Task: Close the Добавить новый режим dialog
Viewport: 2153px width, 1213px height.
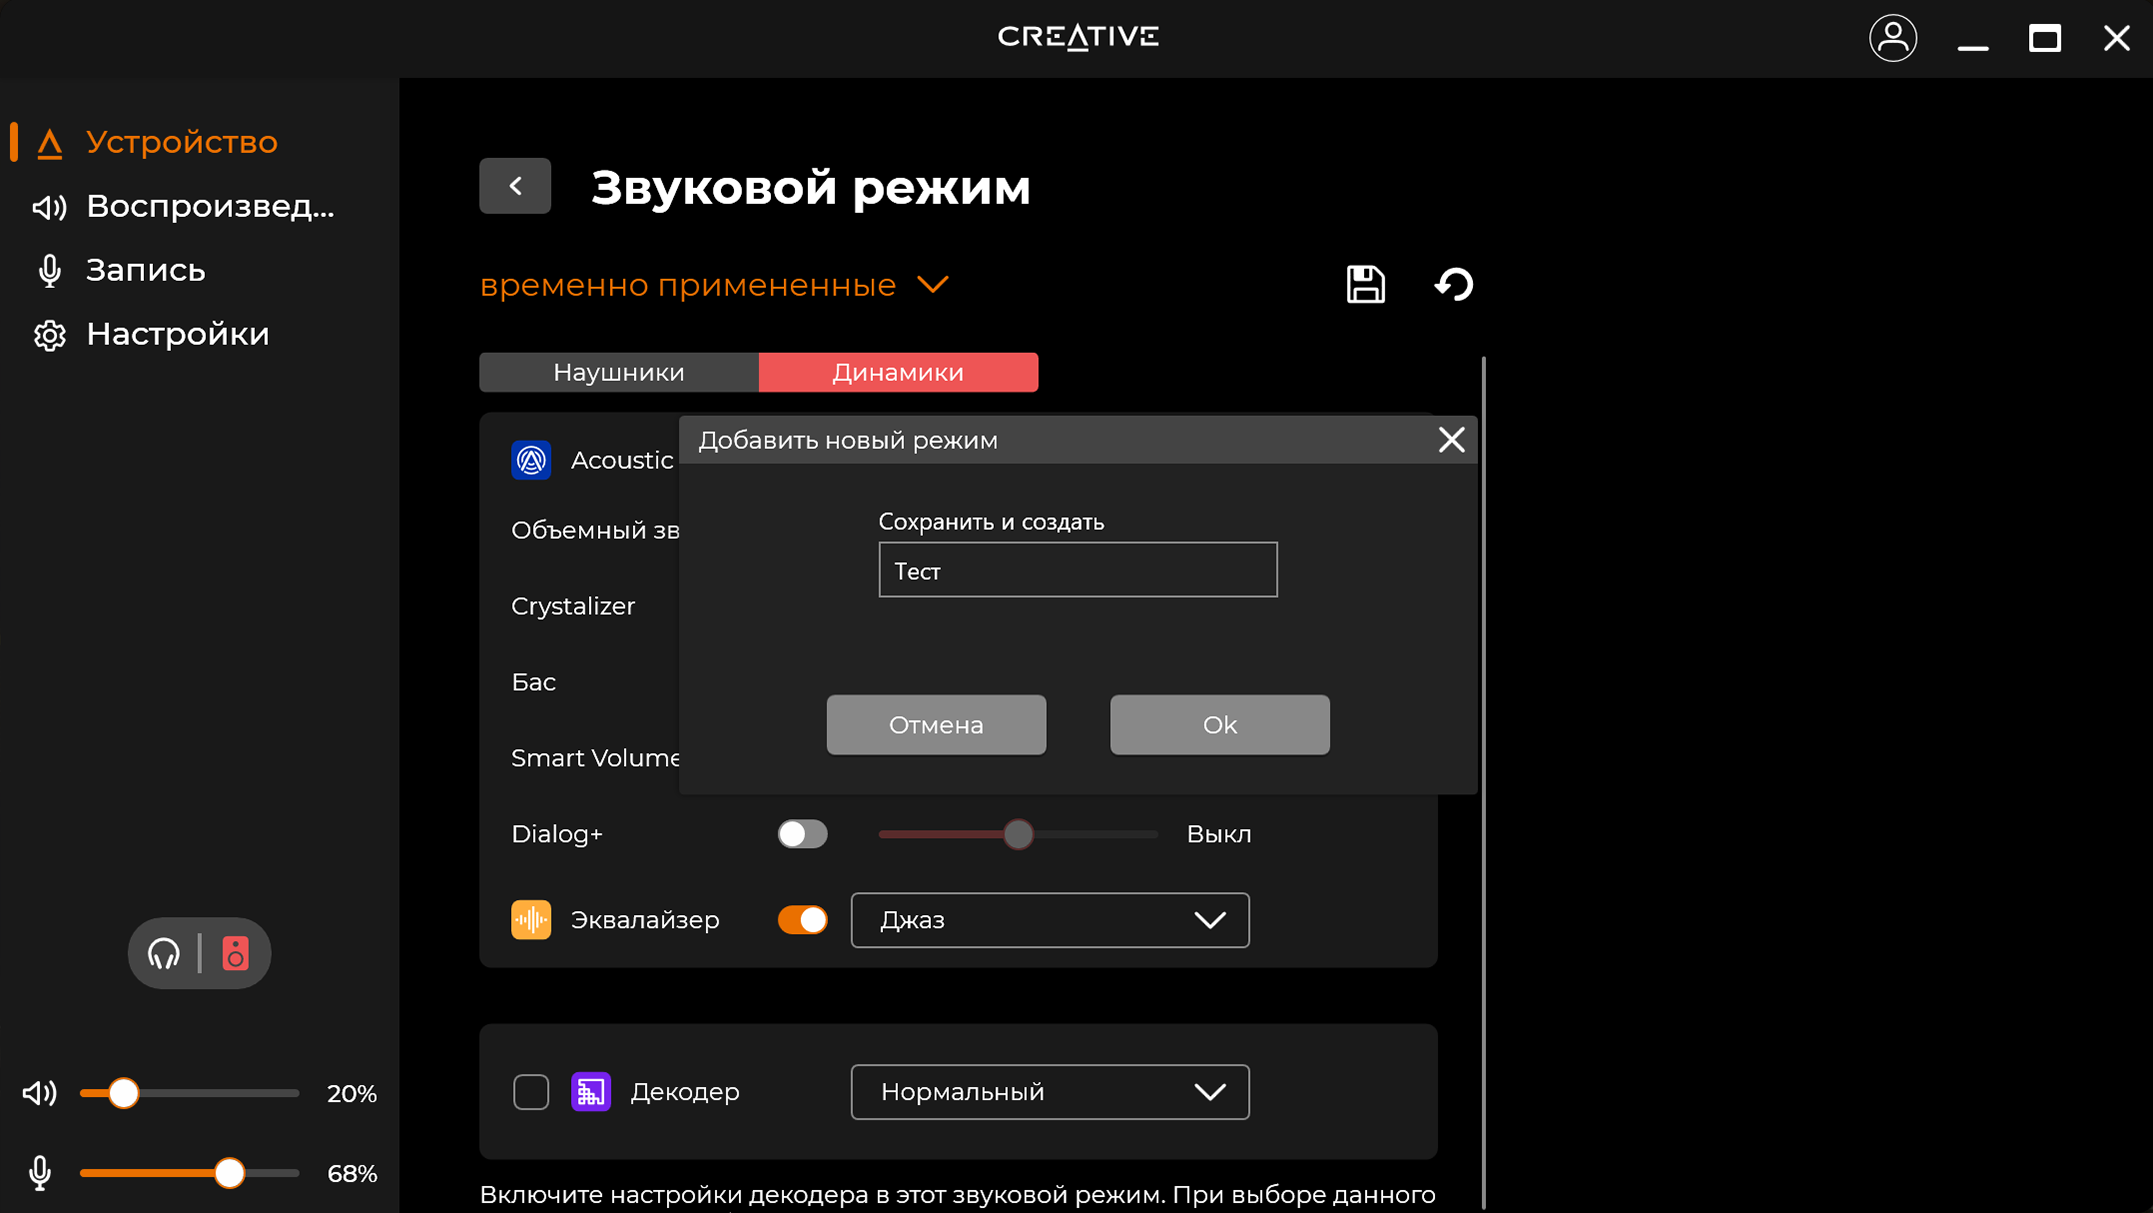Action: click(1451, 440)
